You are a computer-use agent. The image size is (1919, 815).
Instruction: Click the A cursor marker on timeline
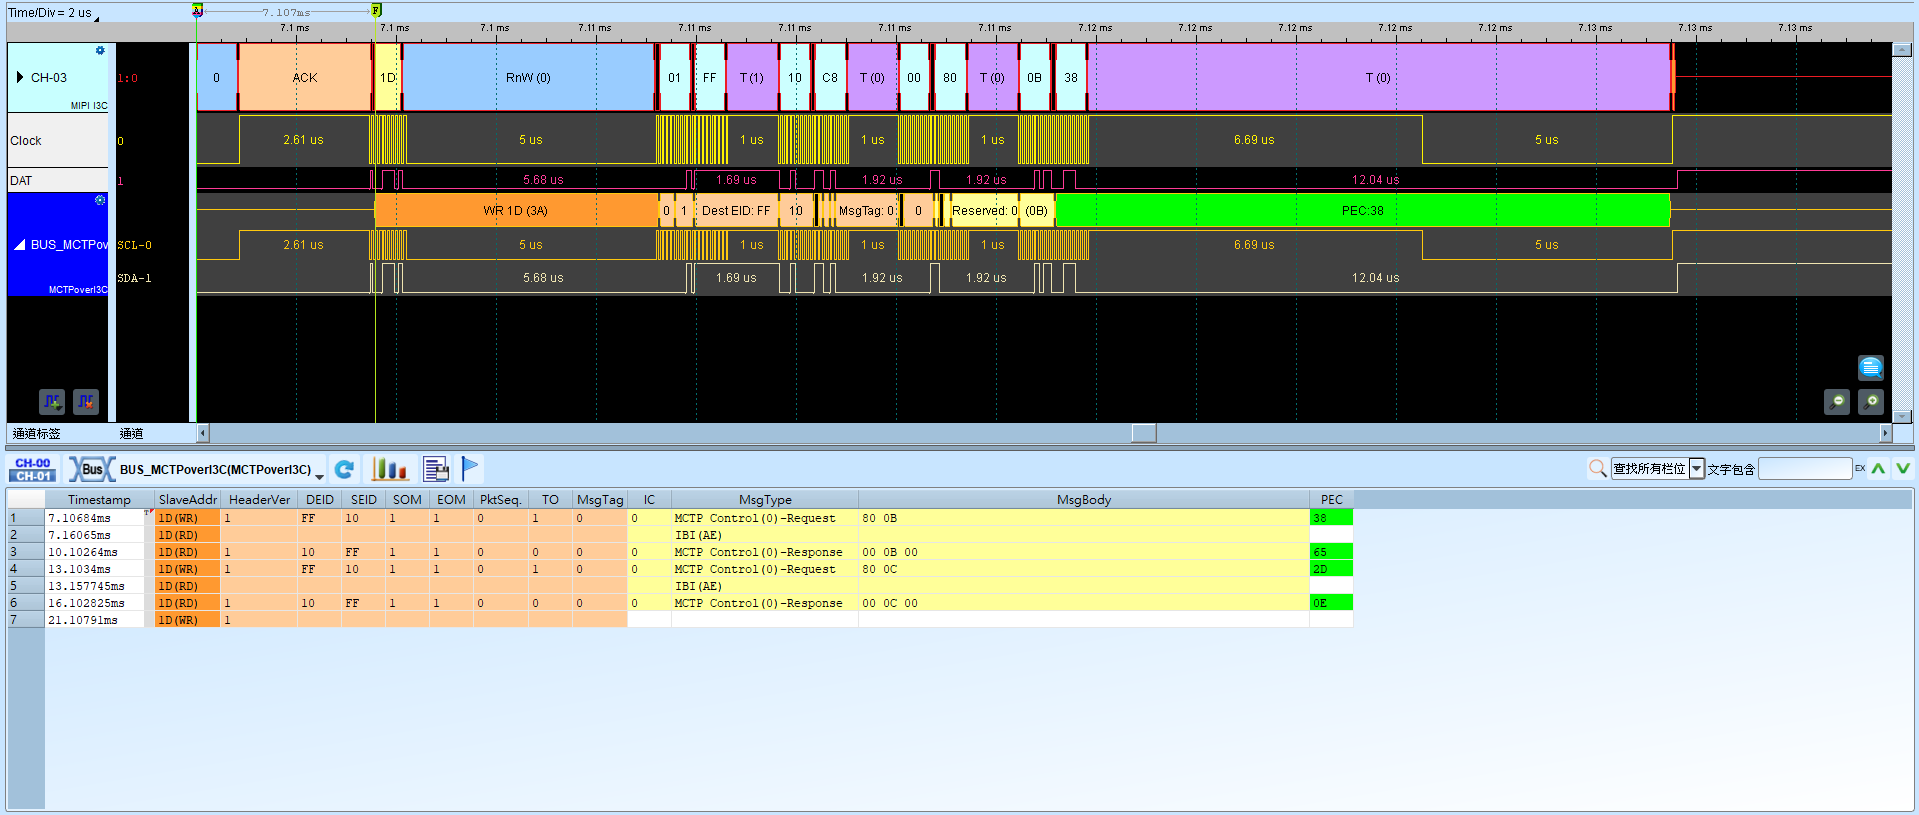coord(197,10)
